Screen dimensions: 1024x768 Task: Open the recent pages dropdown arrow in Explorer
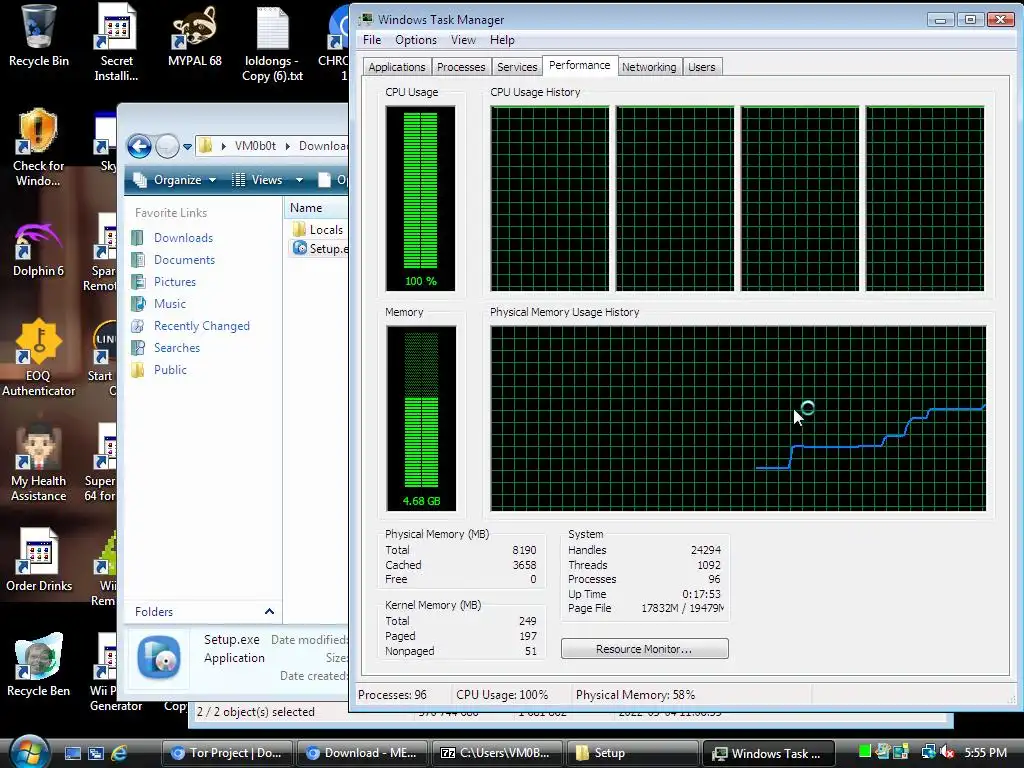click(187, 146)
